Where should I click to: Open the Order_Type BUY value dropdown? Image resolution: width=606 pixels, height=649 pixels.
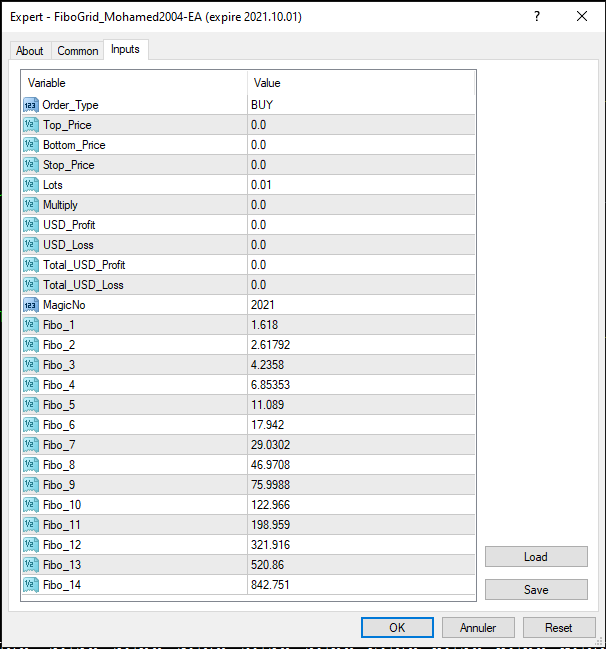[360, 105]
